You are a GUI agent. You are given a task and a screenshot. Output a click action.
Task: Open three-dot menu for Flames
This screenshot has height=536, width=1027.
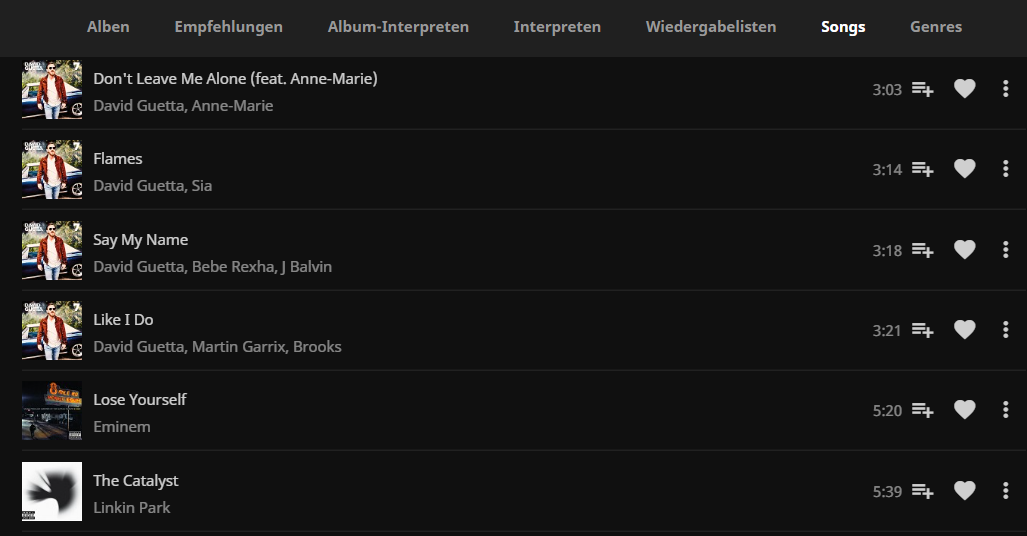click(1005, 168)
